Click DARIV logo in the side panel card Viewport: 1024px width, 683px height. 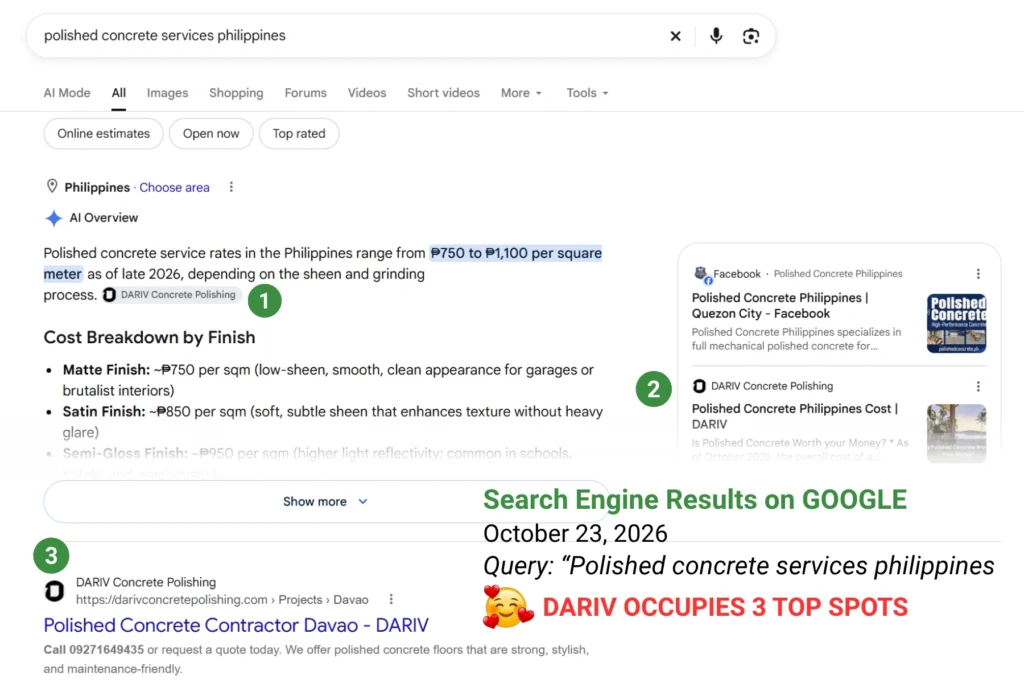pos(699,386)
